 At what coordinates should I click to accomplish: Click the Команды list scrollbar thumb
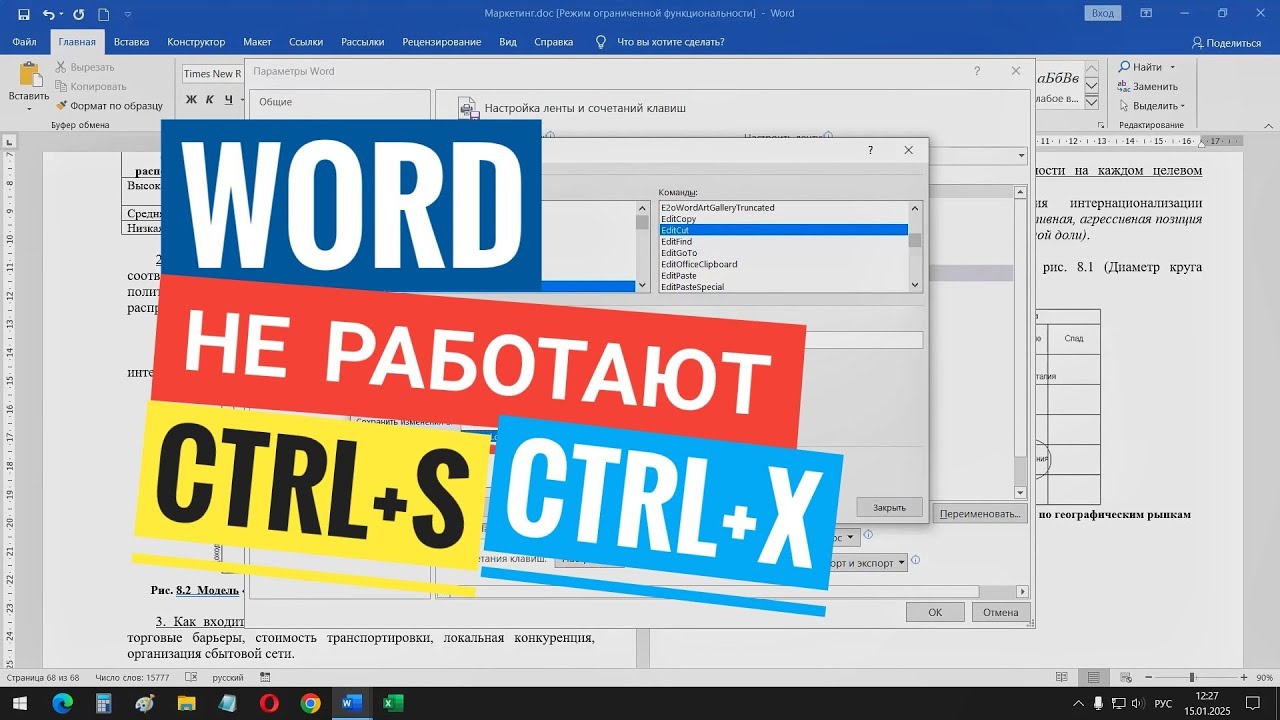[915, 239]
